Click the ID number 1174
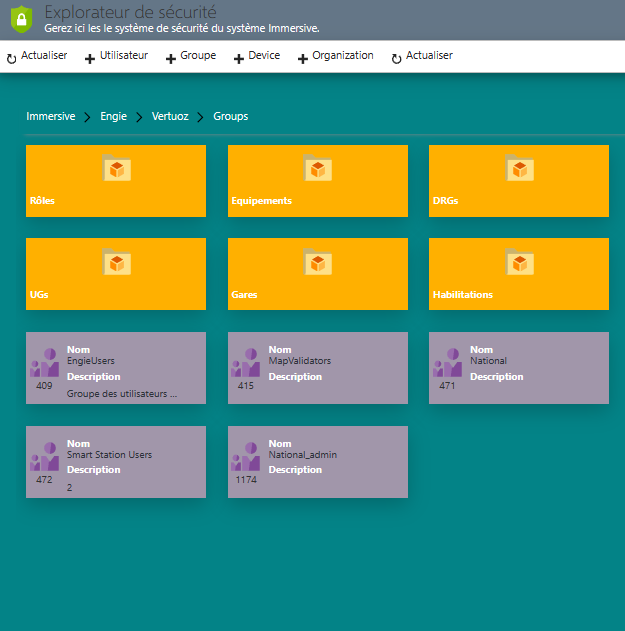The height and width of the screenshot is (631, 625). pos(246,480)
